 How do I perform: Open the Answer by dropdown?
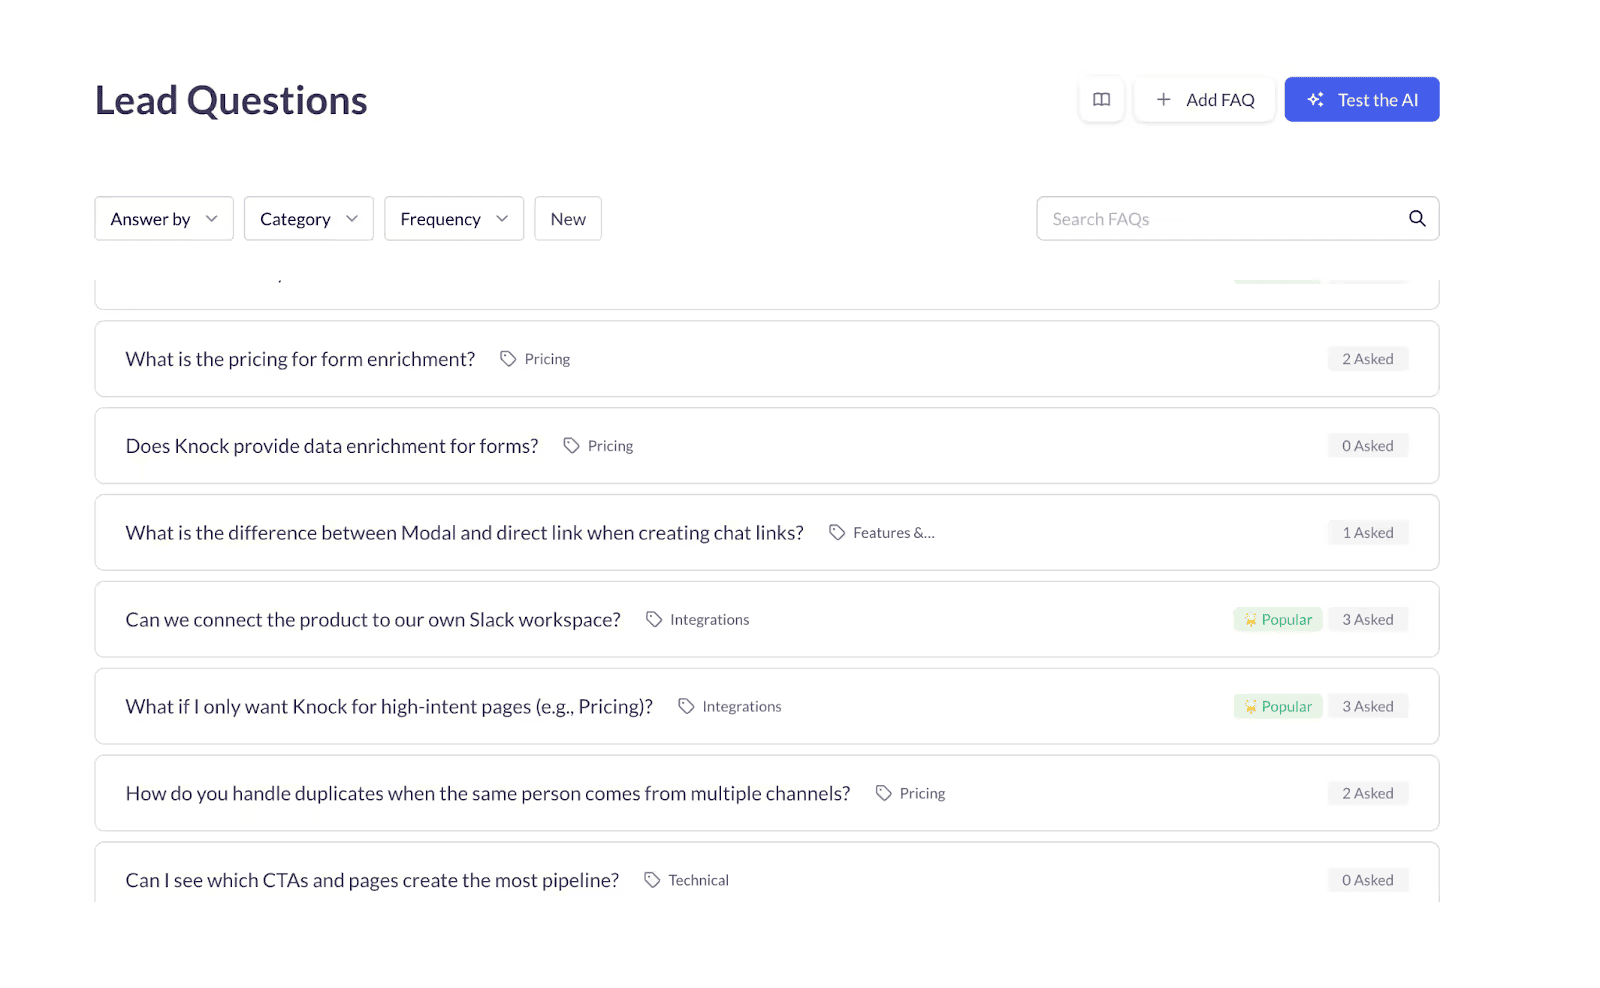click(163, 218)
